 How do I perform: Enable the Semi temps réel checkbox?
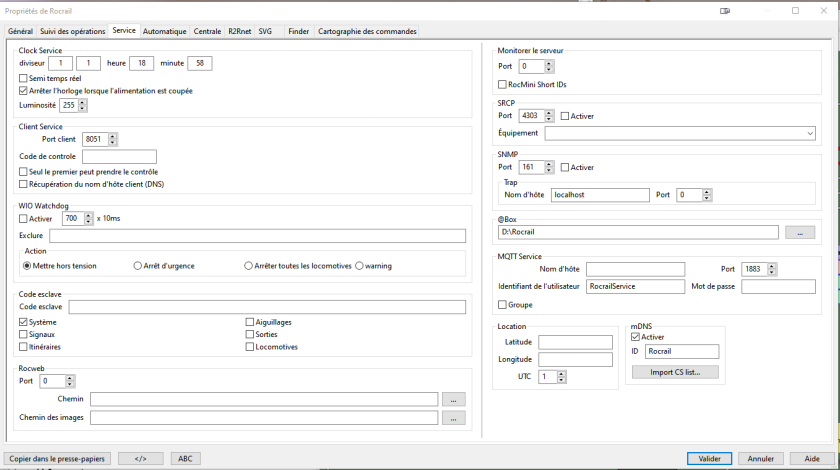(24, 78)
